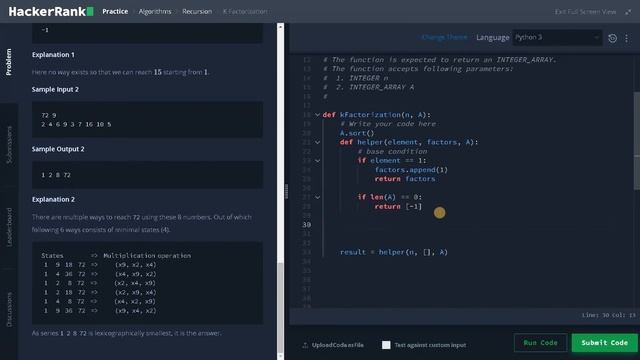
Task: Click the 'Sample Input 2' heading
Action: point(55,89)
